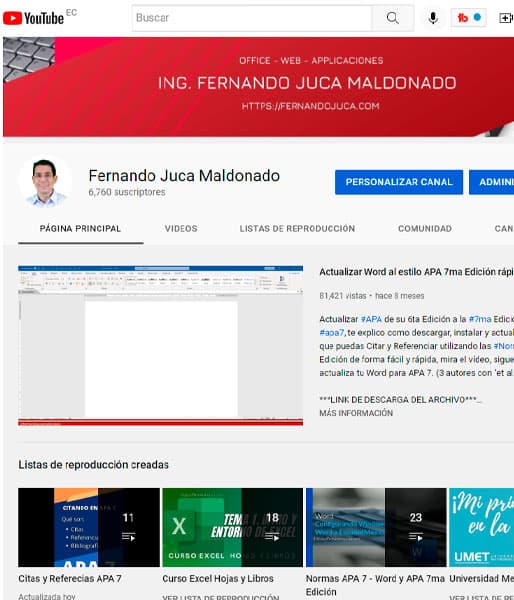Open Normas APA 7 playlist thumbnail

click(376, 527)
